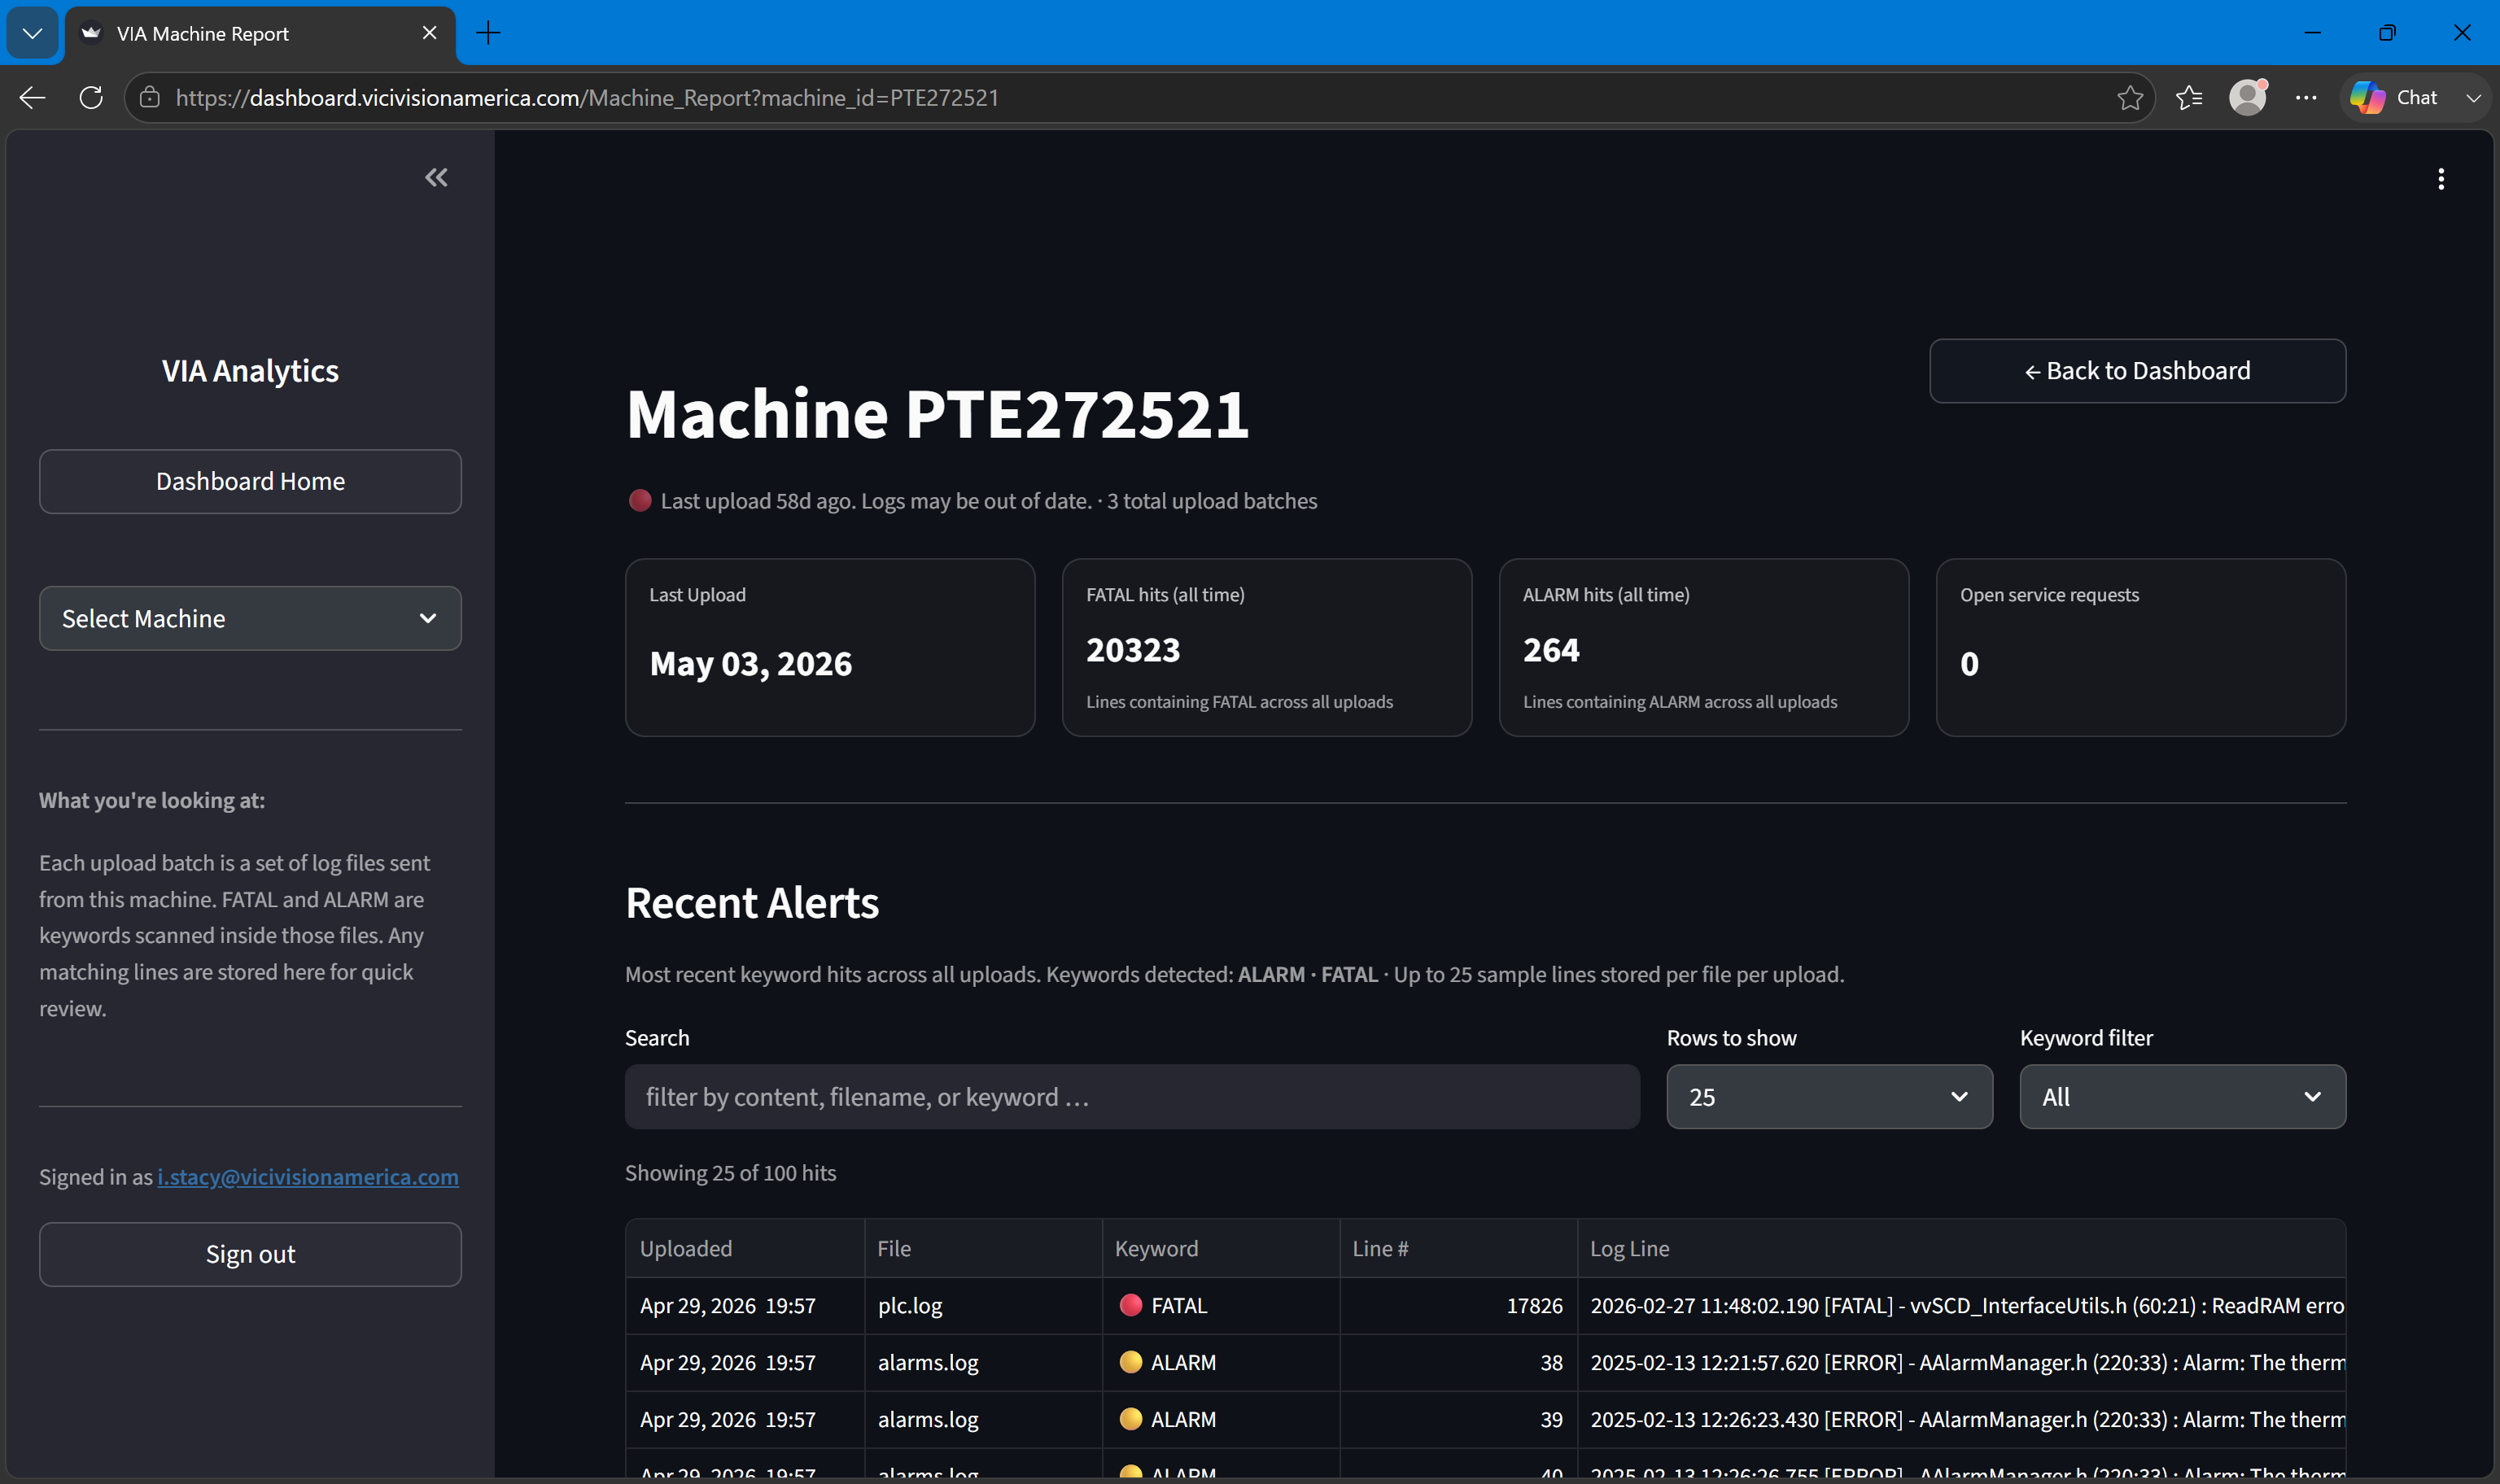Click the Sign out button
The width and height of the screenshot is (2500, 1484).
coord(250,1254)
